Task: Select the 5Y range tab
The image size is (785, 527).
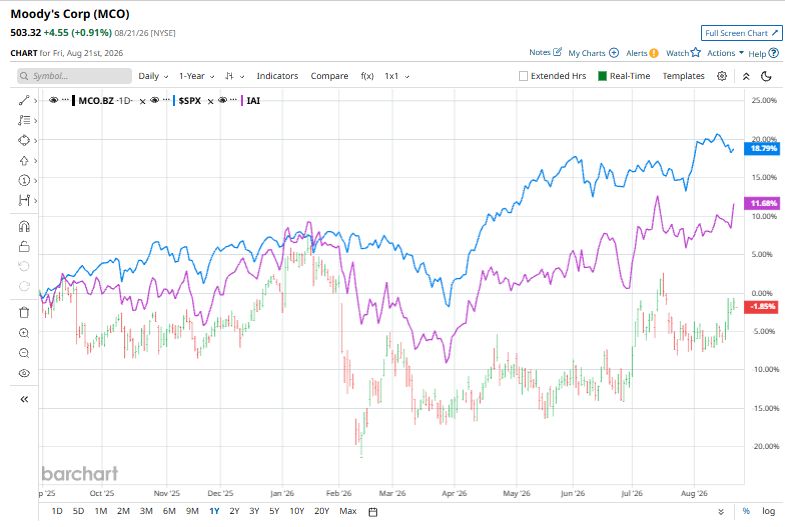Action: pos(274,511)
